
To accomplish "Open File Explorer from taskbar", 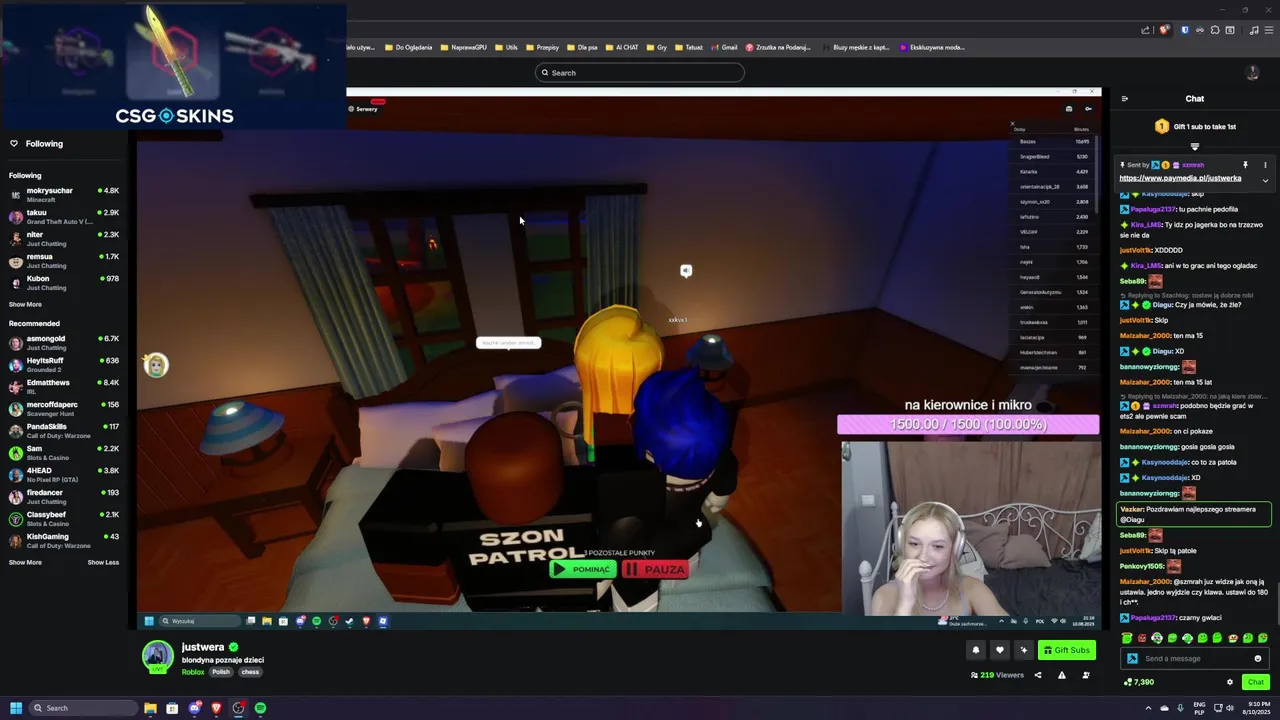I will click(150, 708).
